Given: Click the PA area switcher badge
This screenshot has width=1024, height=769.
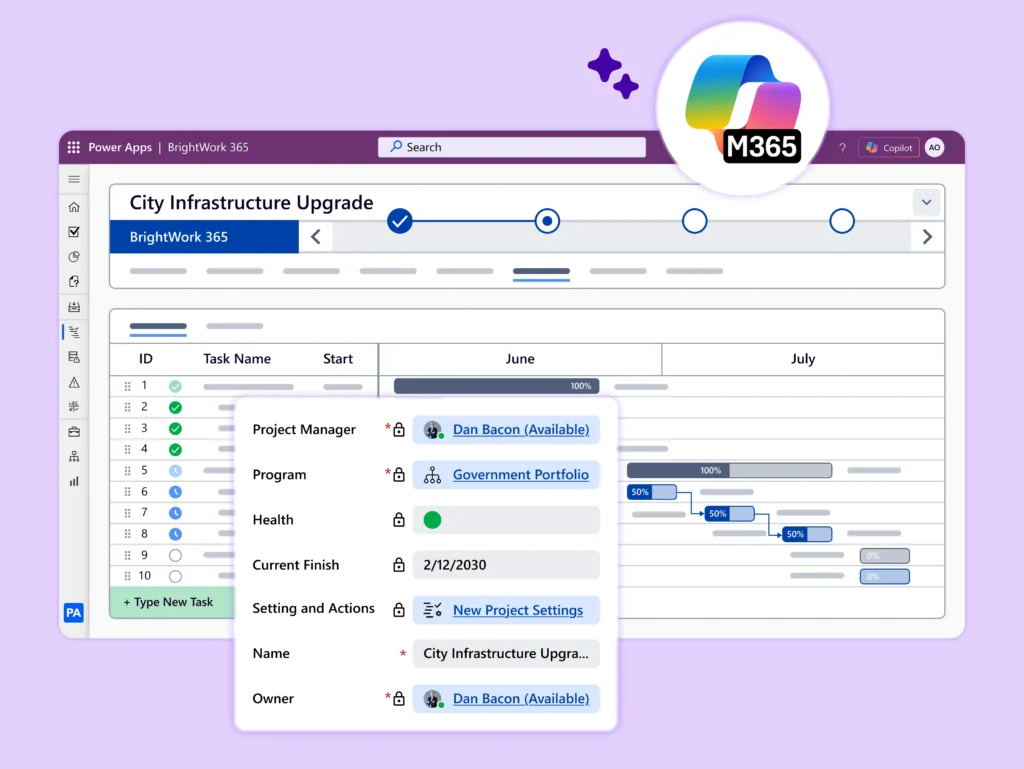Looking at the screenshot, I should (x=74, y=612).
